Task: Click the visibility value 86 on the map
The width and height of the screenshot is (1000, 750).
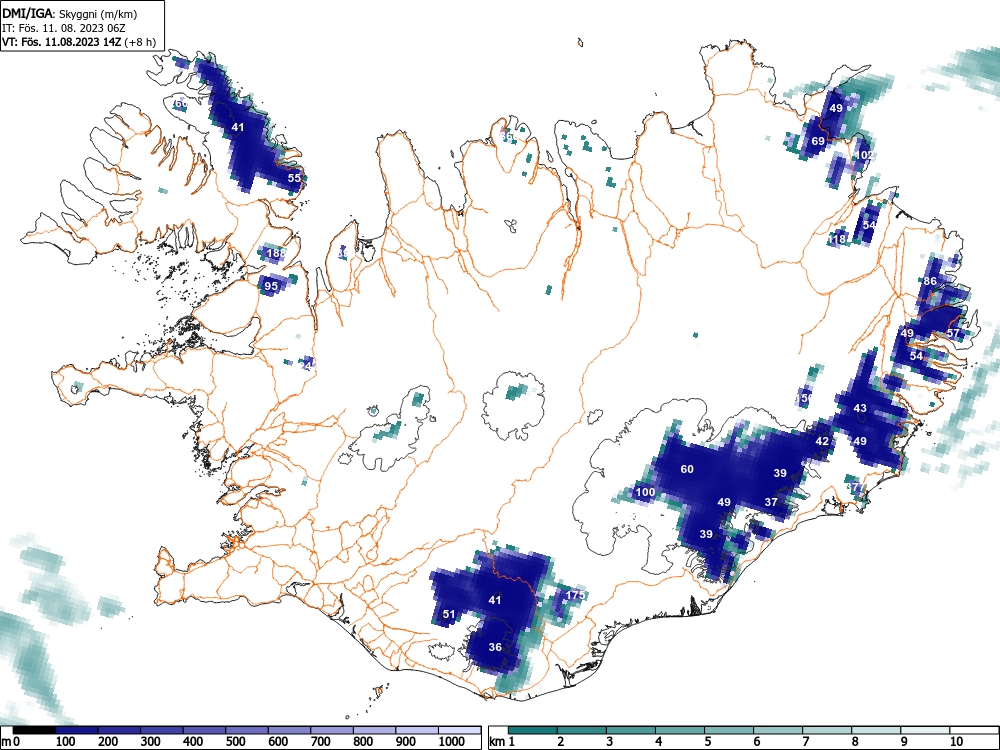Action: [930, 281]
